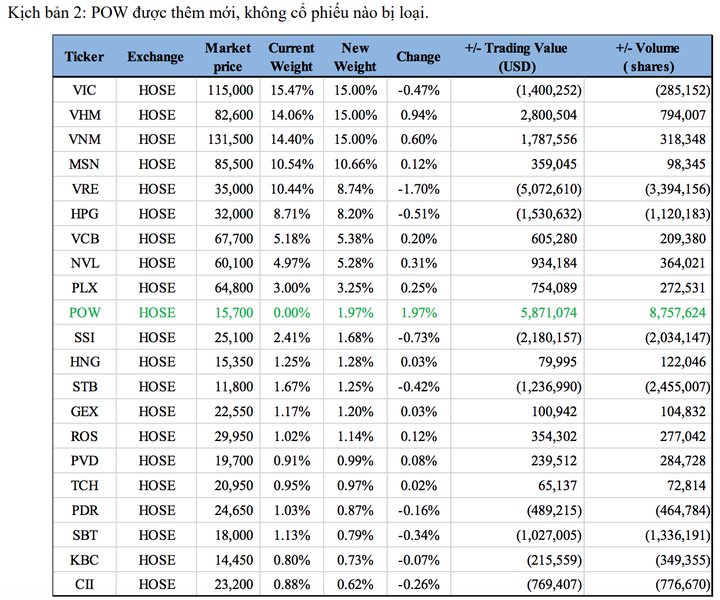This screenshot has height=600, width=720.
Task: Select the VIC ticker cell
Action: (85, 90)
